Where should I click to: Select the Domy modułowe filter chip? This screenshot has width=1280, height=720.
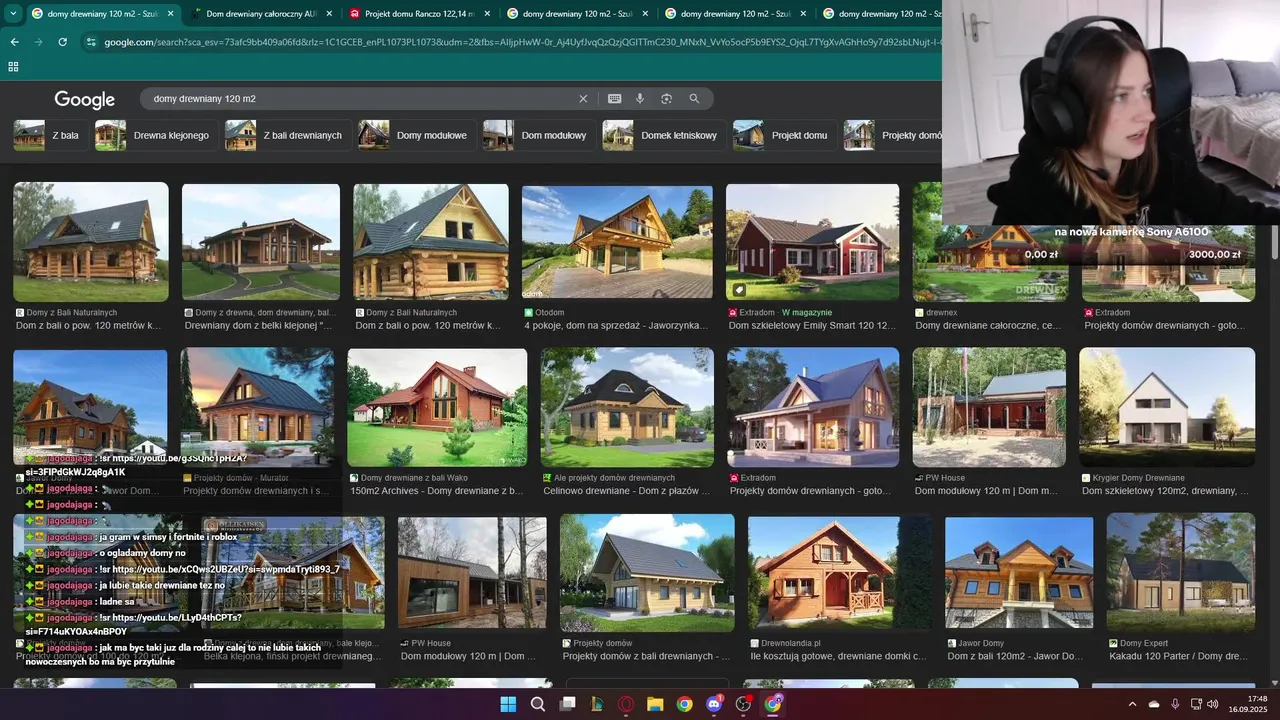pos(416,135)
